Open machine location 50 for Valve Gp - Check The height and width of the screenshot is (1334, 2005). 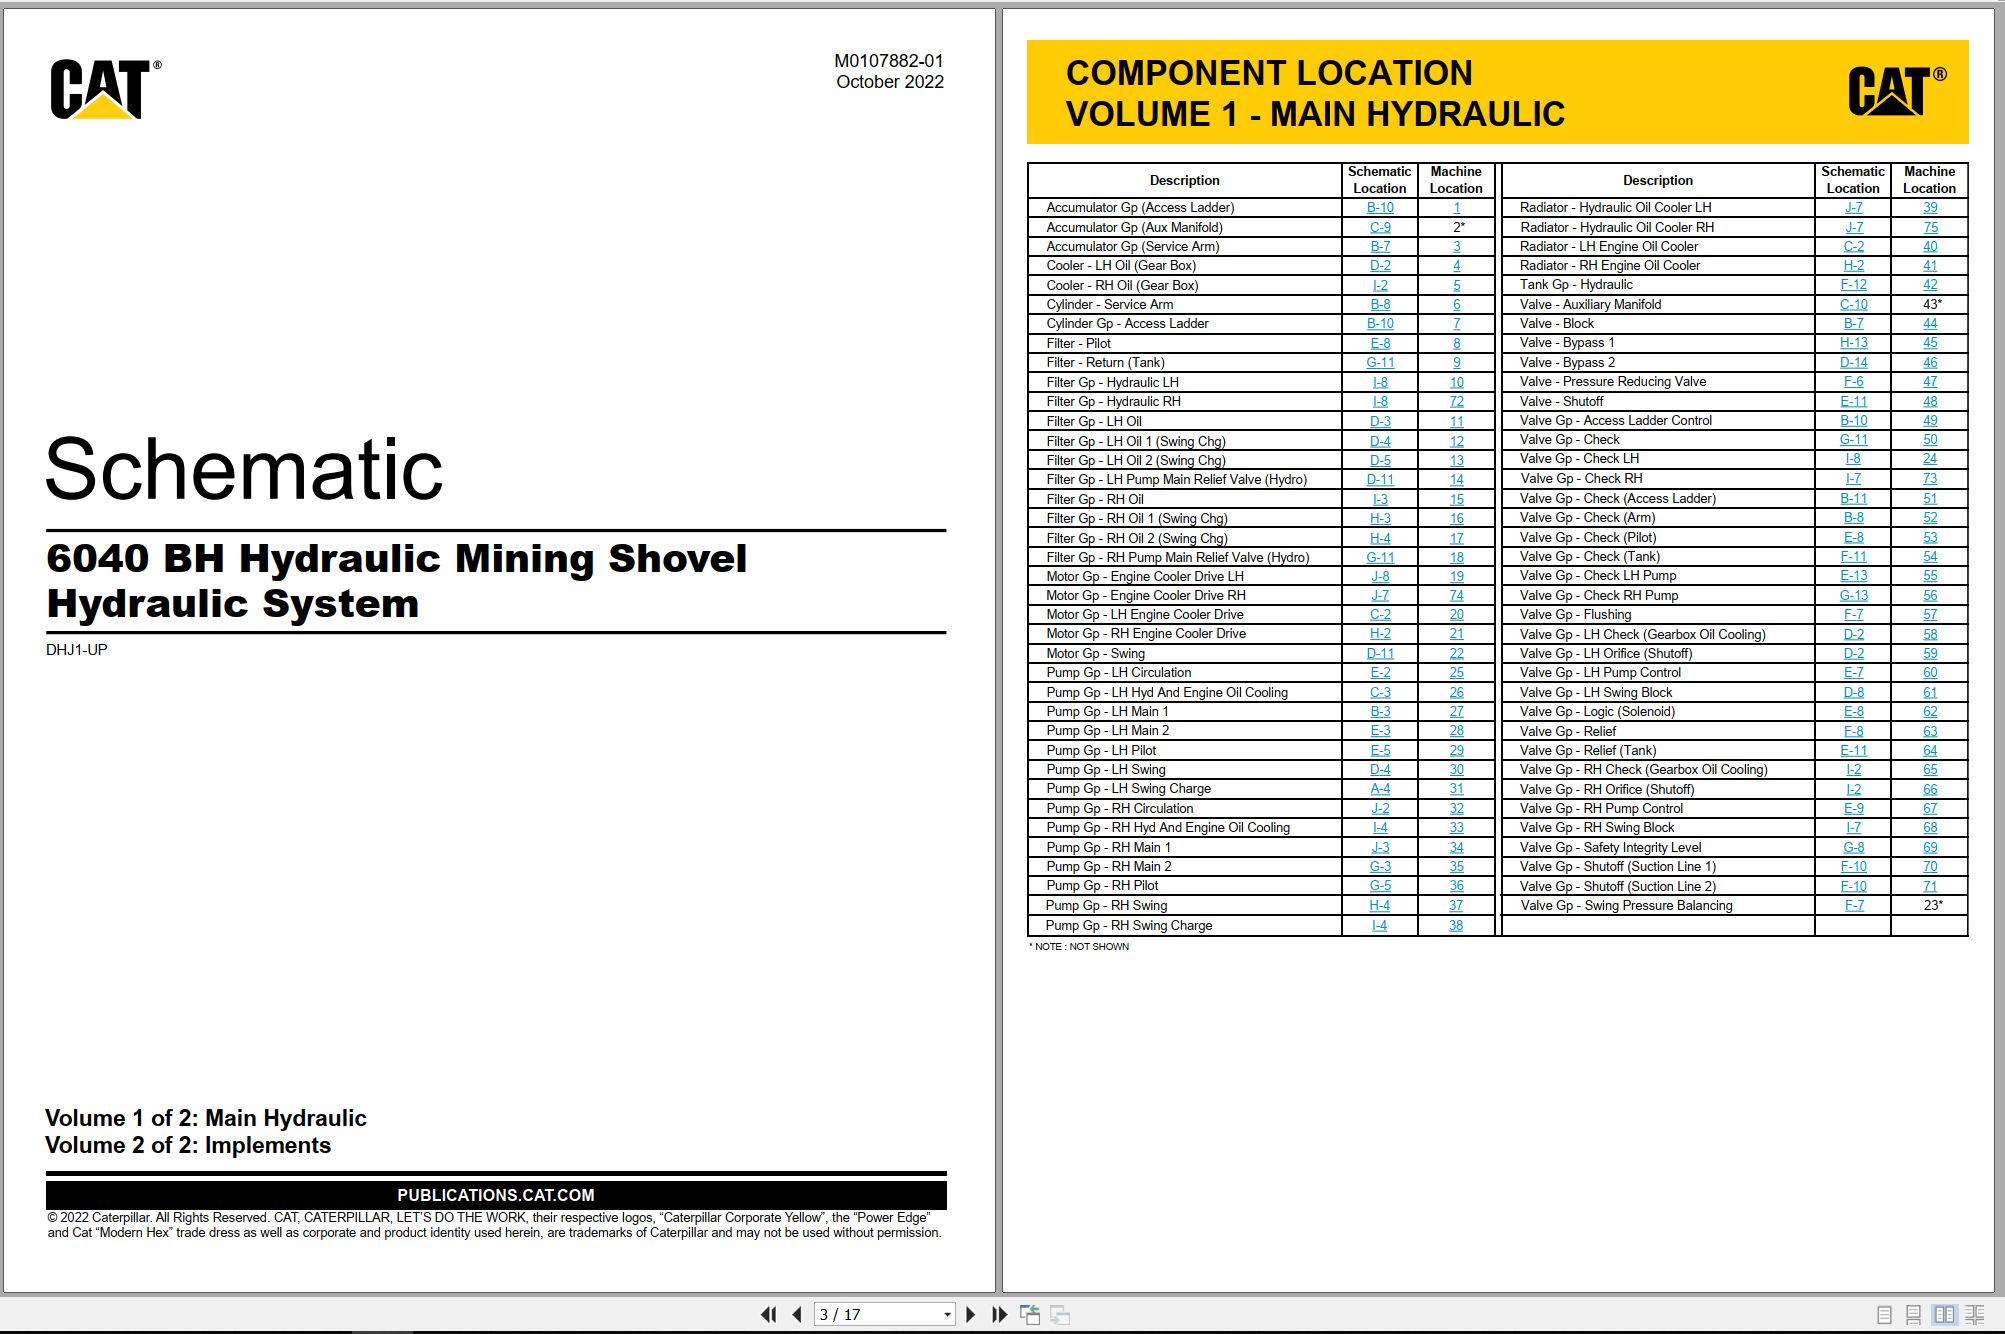[x=1930, y=440]
